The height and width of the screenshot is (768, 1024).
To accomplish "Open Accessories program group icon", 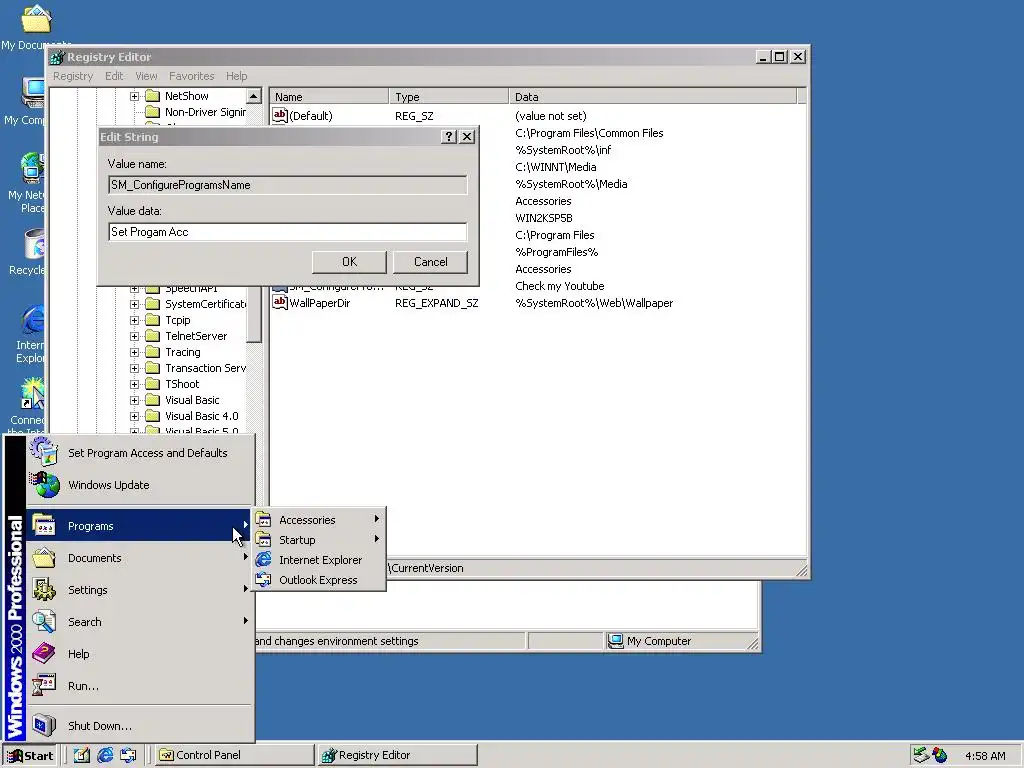I will point(263,520).
